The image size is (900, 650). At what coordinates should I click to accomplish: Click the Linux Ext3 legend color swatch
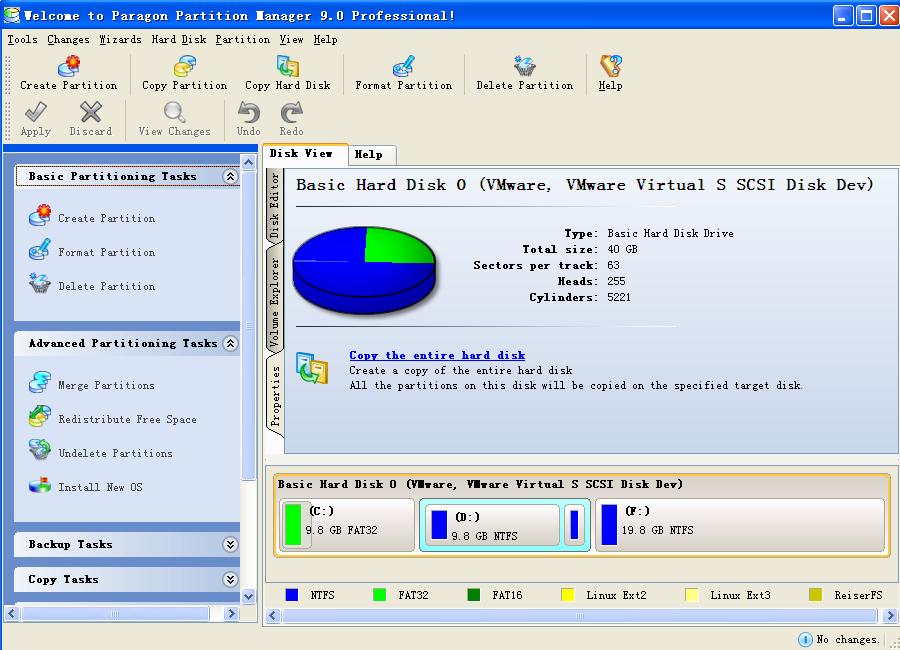[x=691, y=594]
